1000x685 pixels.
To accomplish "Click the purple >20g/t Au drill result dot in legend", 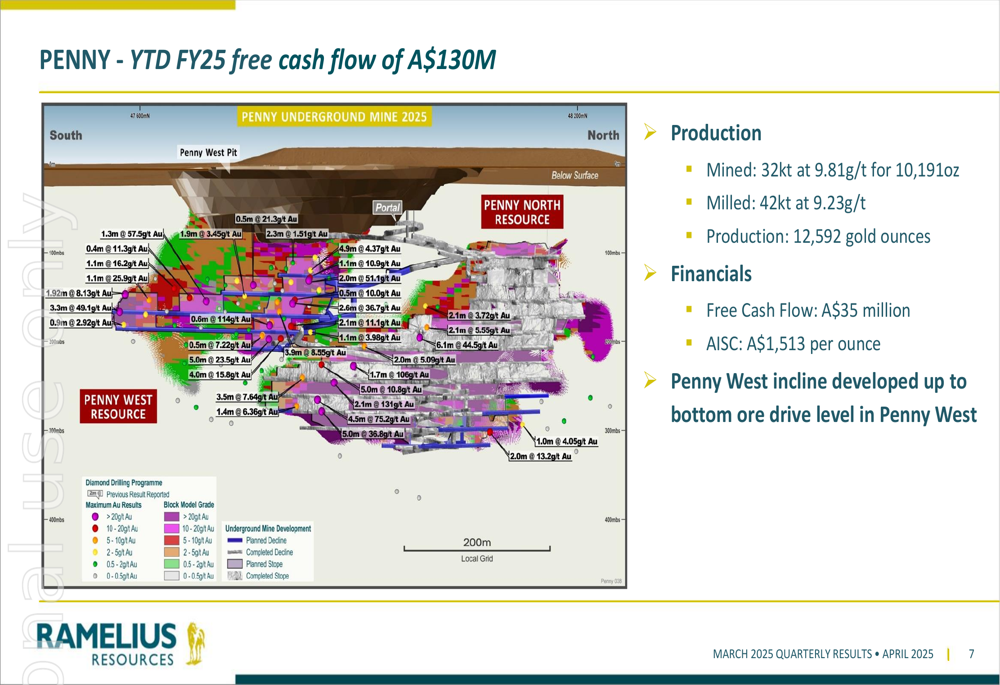I will (95, 517).
